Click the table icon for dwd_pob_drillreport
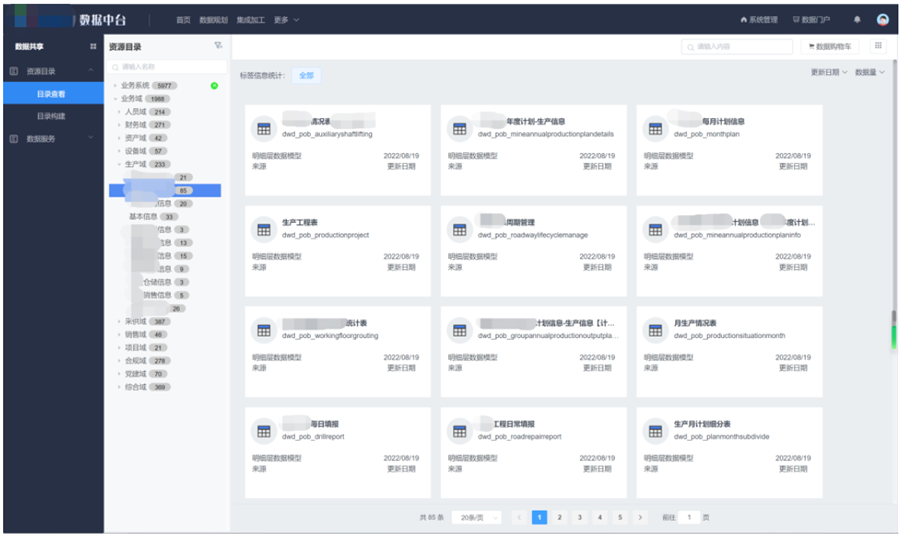 (x=263, y=431)
